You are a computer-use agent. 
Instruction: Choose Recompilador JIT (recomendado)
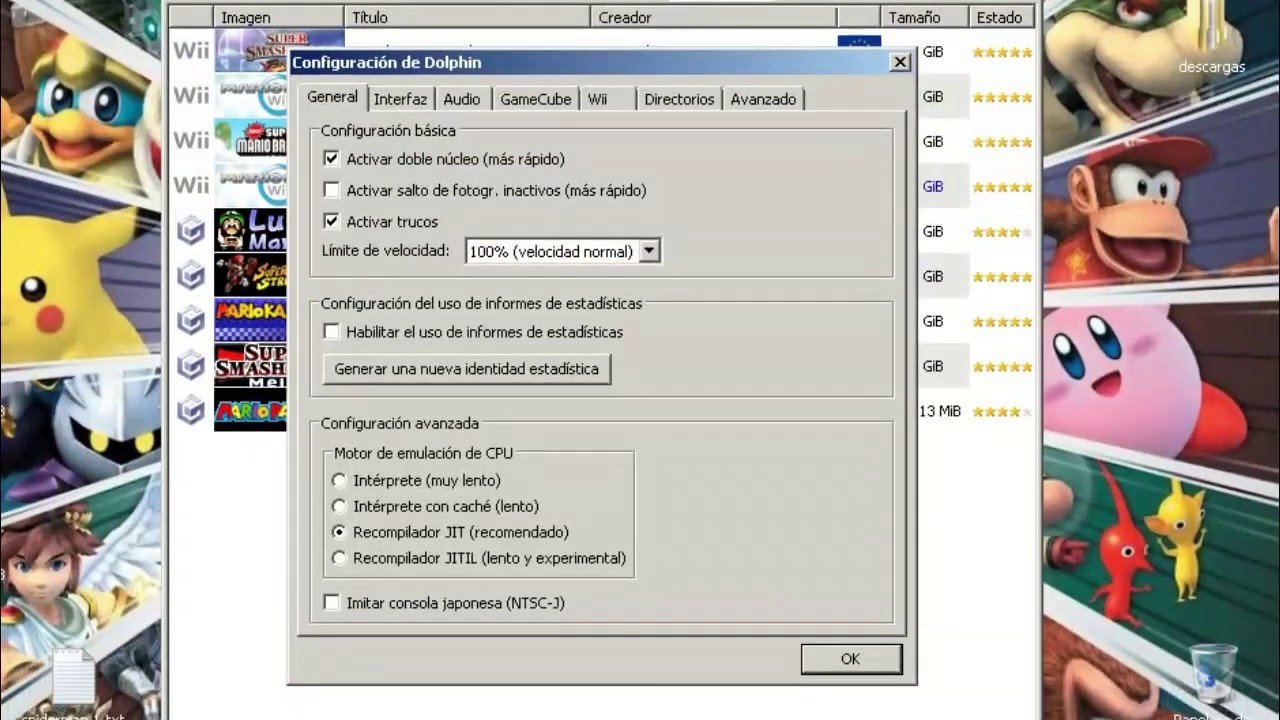click(339, 533)
